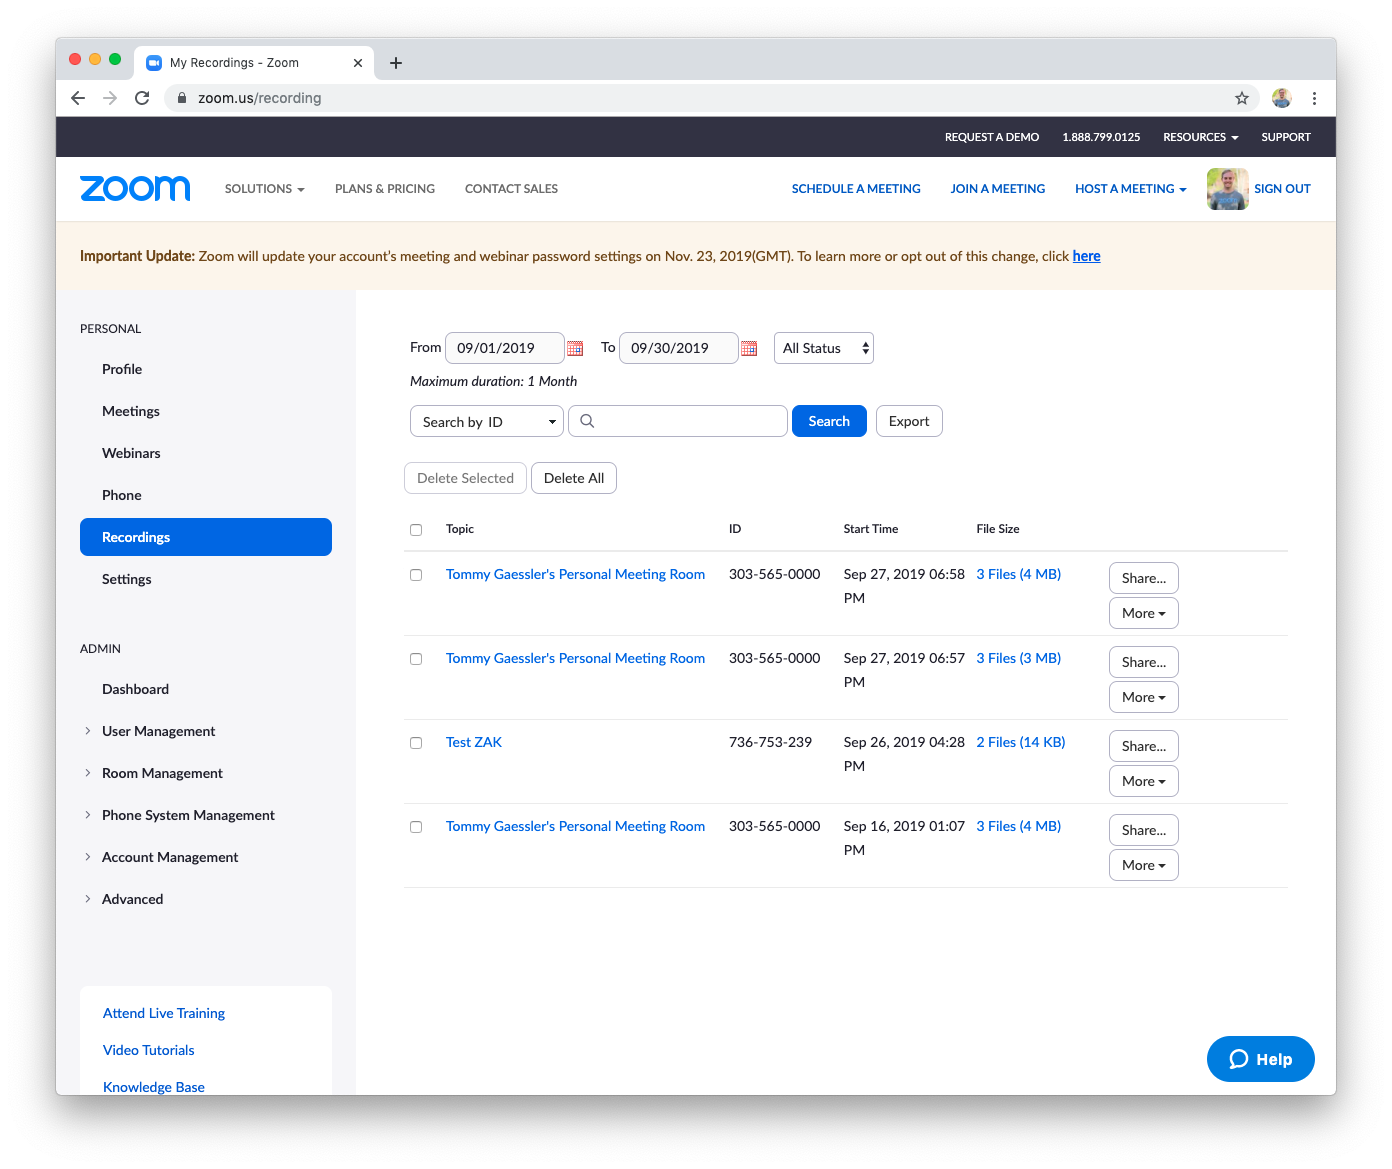Check the Sep 27 06:57 PM recording checkbox
Viewport: 1392px width, 1169px height.
[x=416, y=659]
